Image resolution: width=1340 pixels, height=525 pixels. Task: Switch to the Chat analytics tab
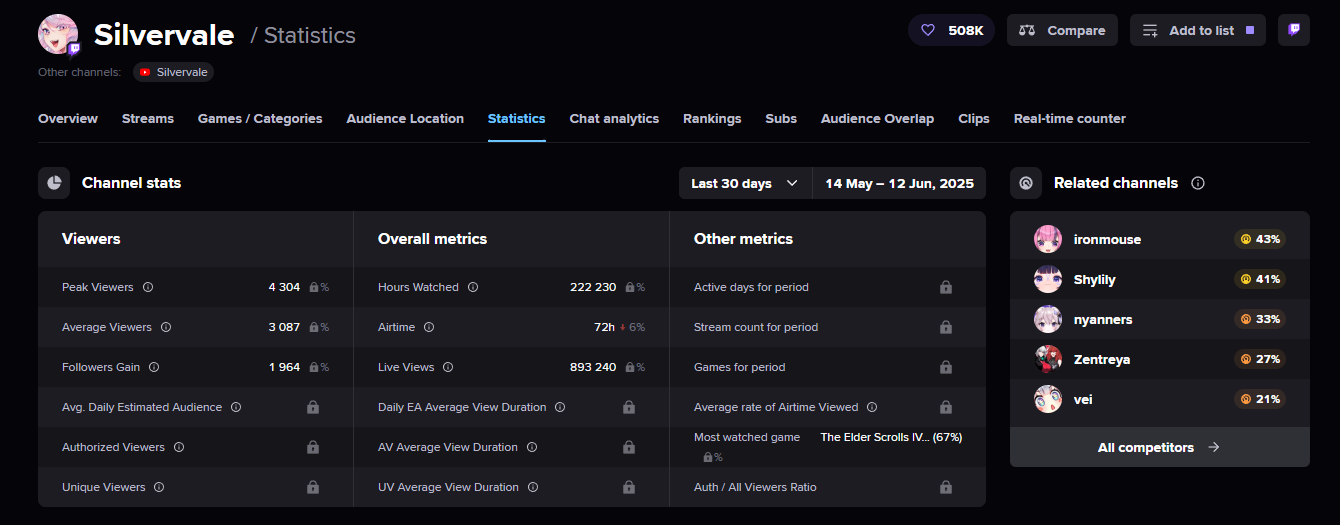(614, 118)
